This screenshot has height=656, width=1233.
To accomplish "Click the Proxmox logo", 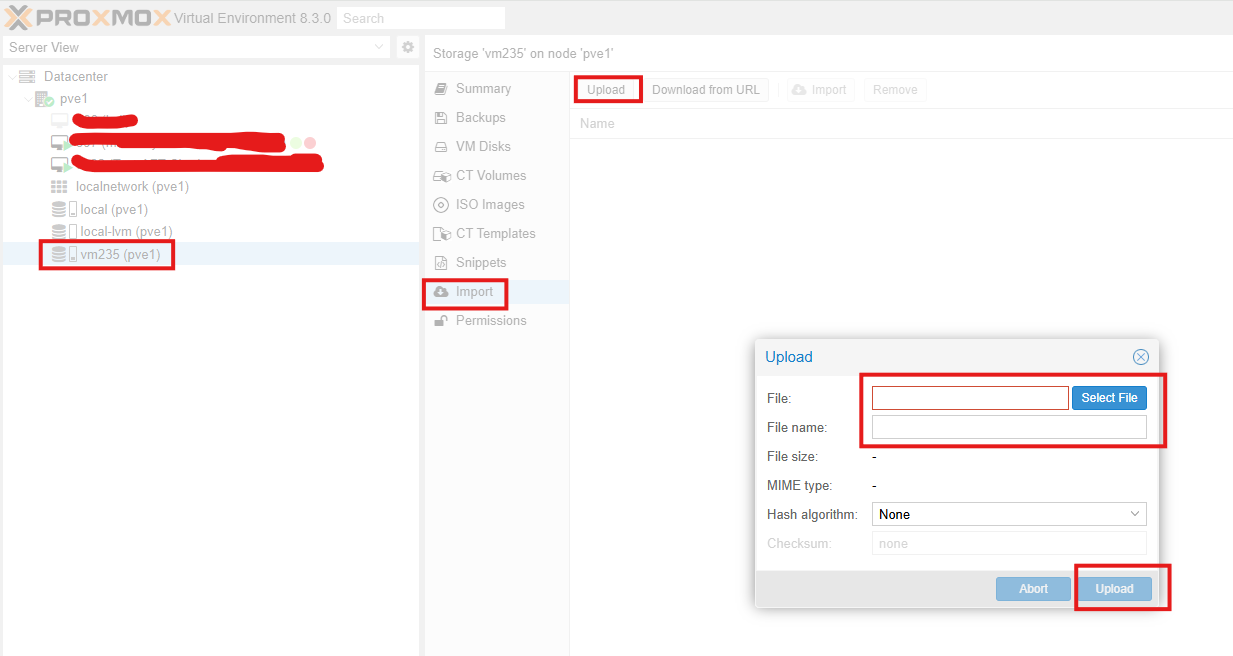I will coord(87,18).
